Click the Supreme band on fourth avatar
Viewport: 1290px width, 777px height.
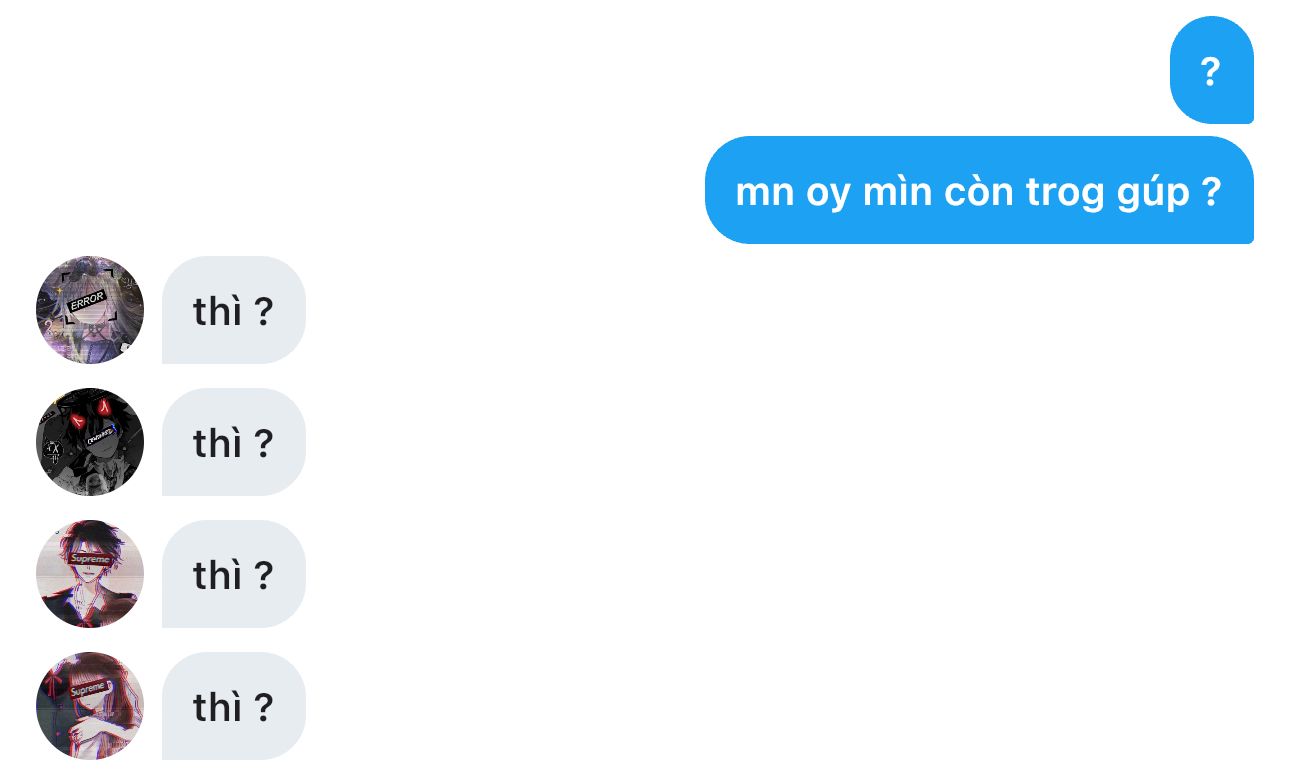click(88, 689)
